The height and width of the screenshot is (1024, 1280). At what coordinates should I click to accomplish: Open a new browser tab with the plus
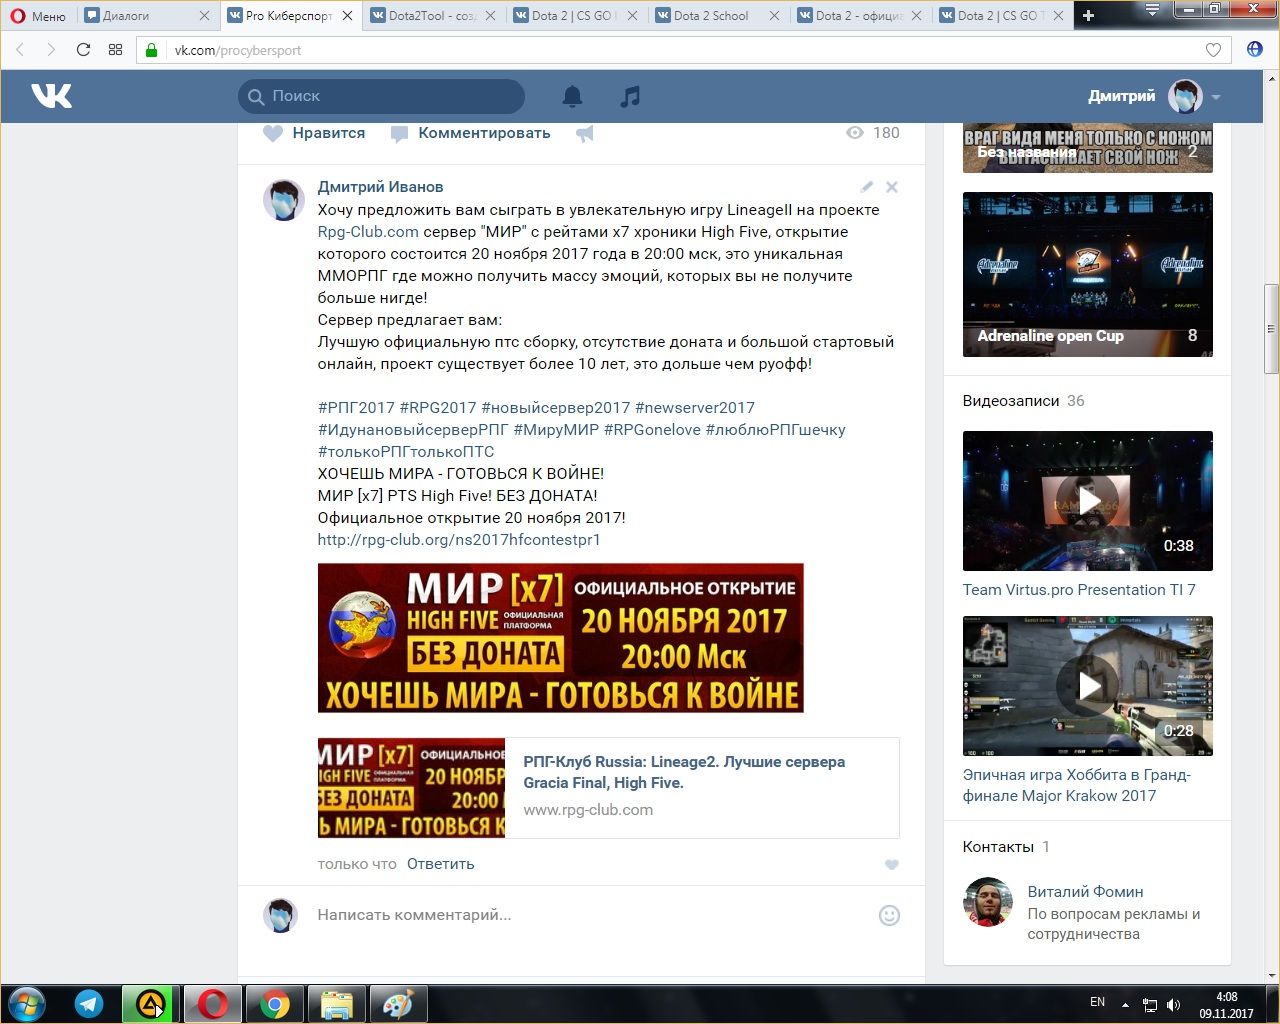1088,15
